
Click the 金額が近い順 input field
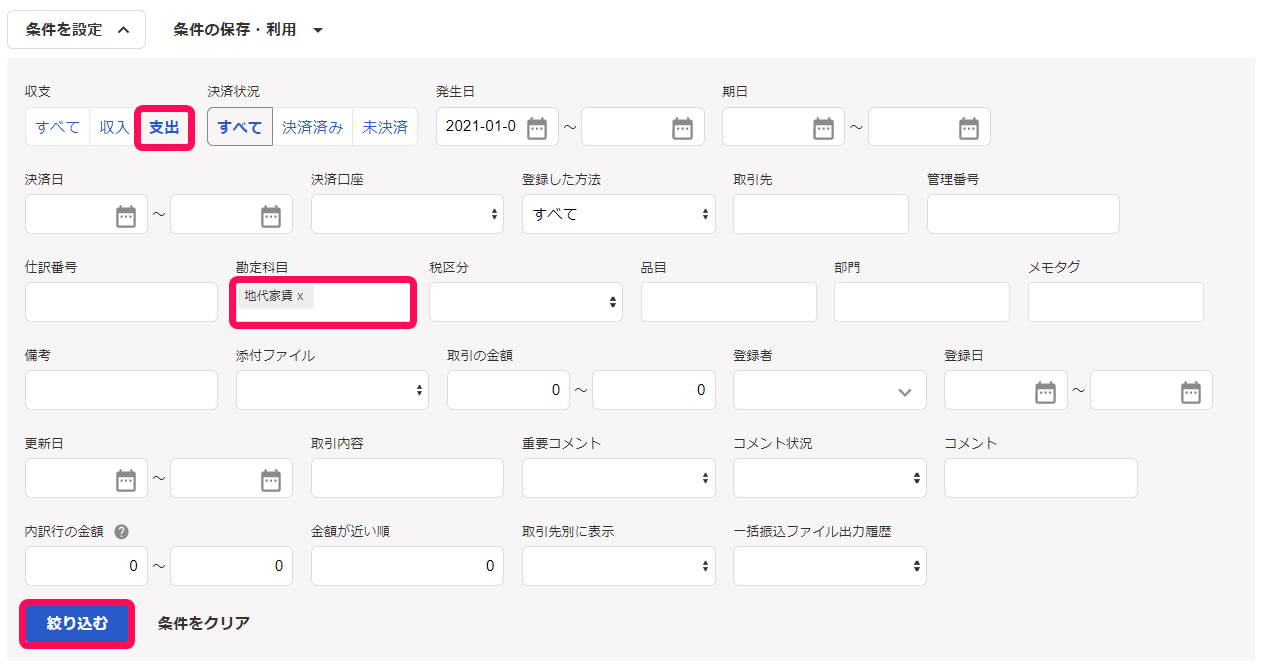point(407,566)
